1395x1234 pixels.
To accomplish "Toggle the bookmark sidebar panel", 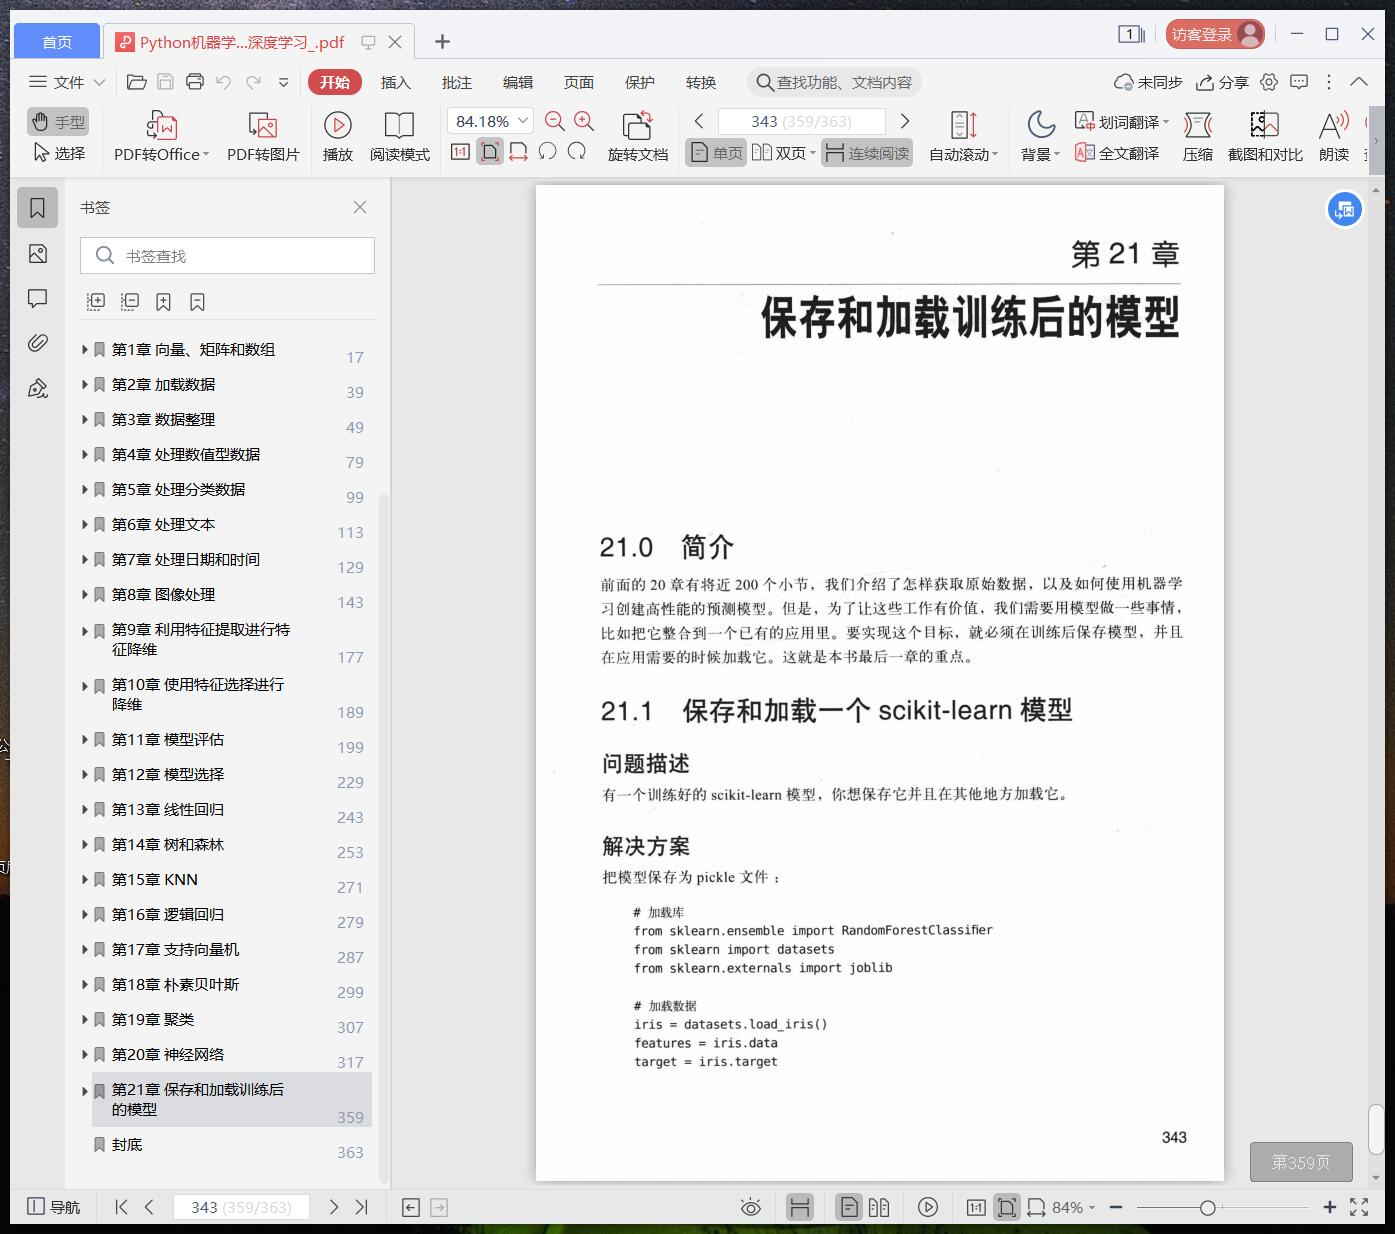I will tap(38, 208).
